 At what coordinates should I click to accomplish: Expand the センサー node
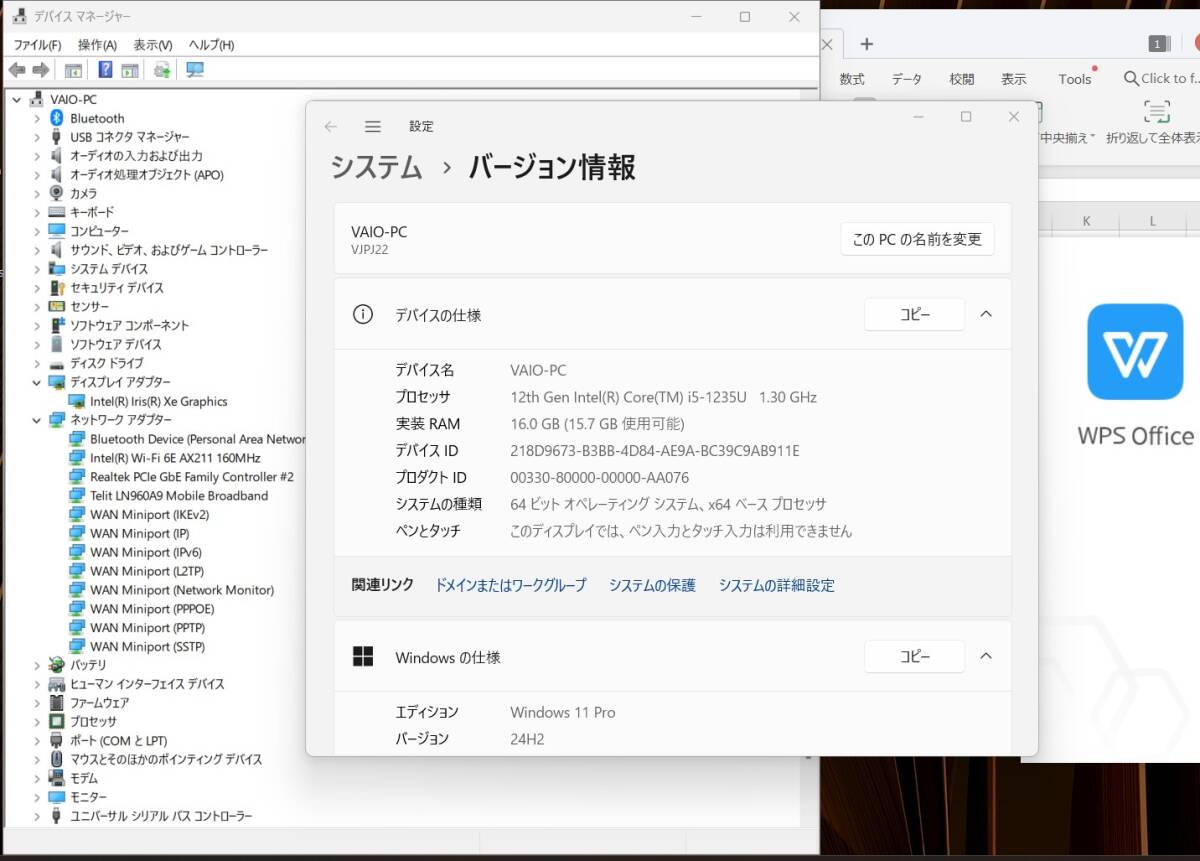37,307
